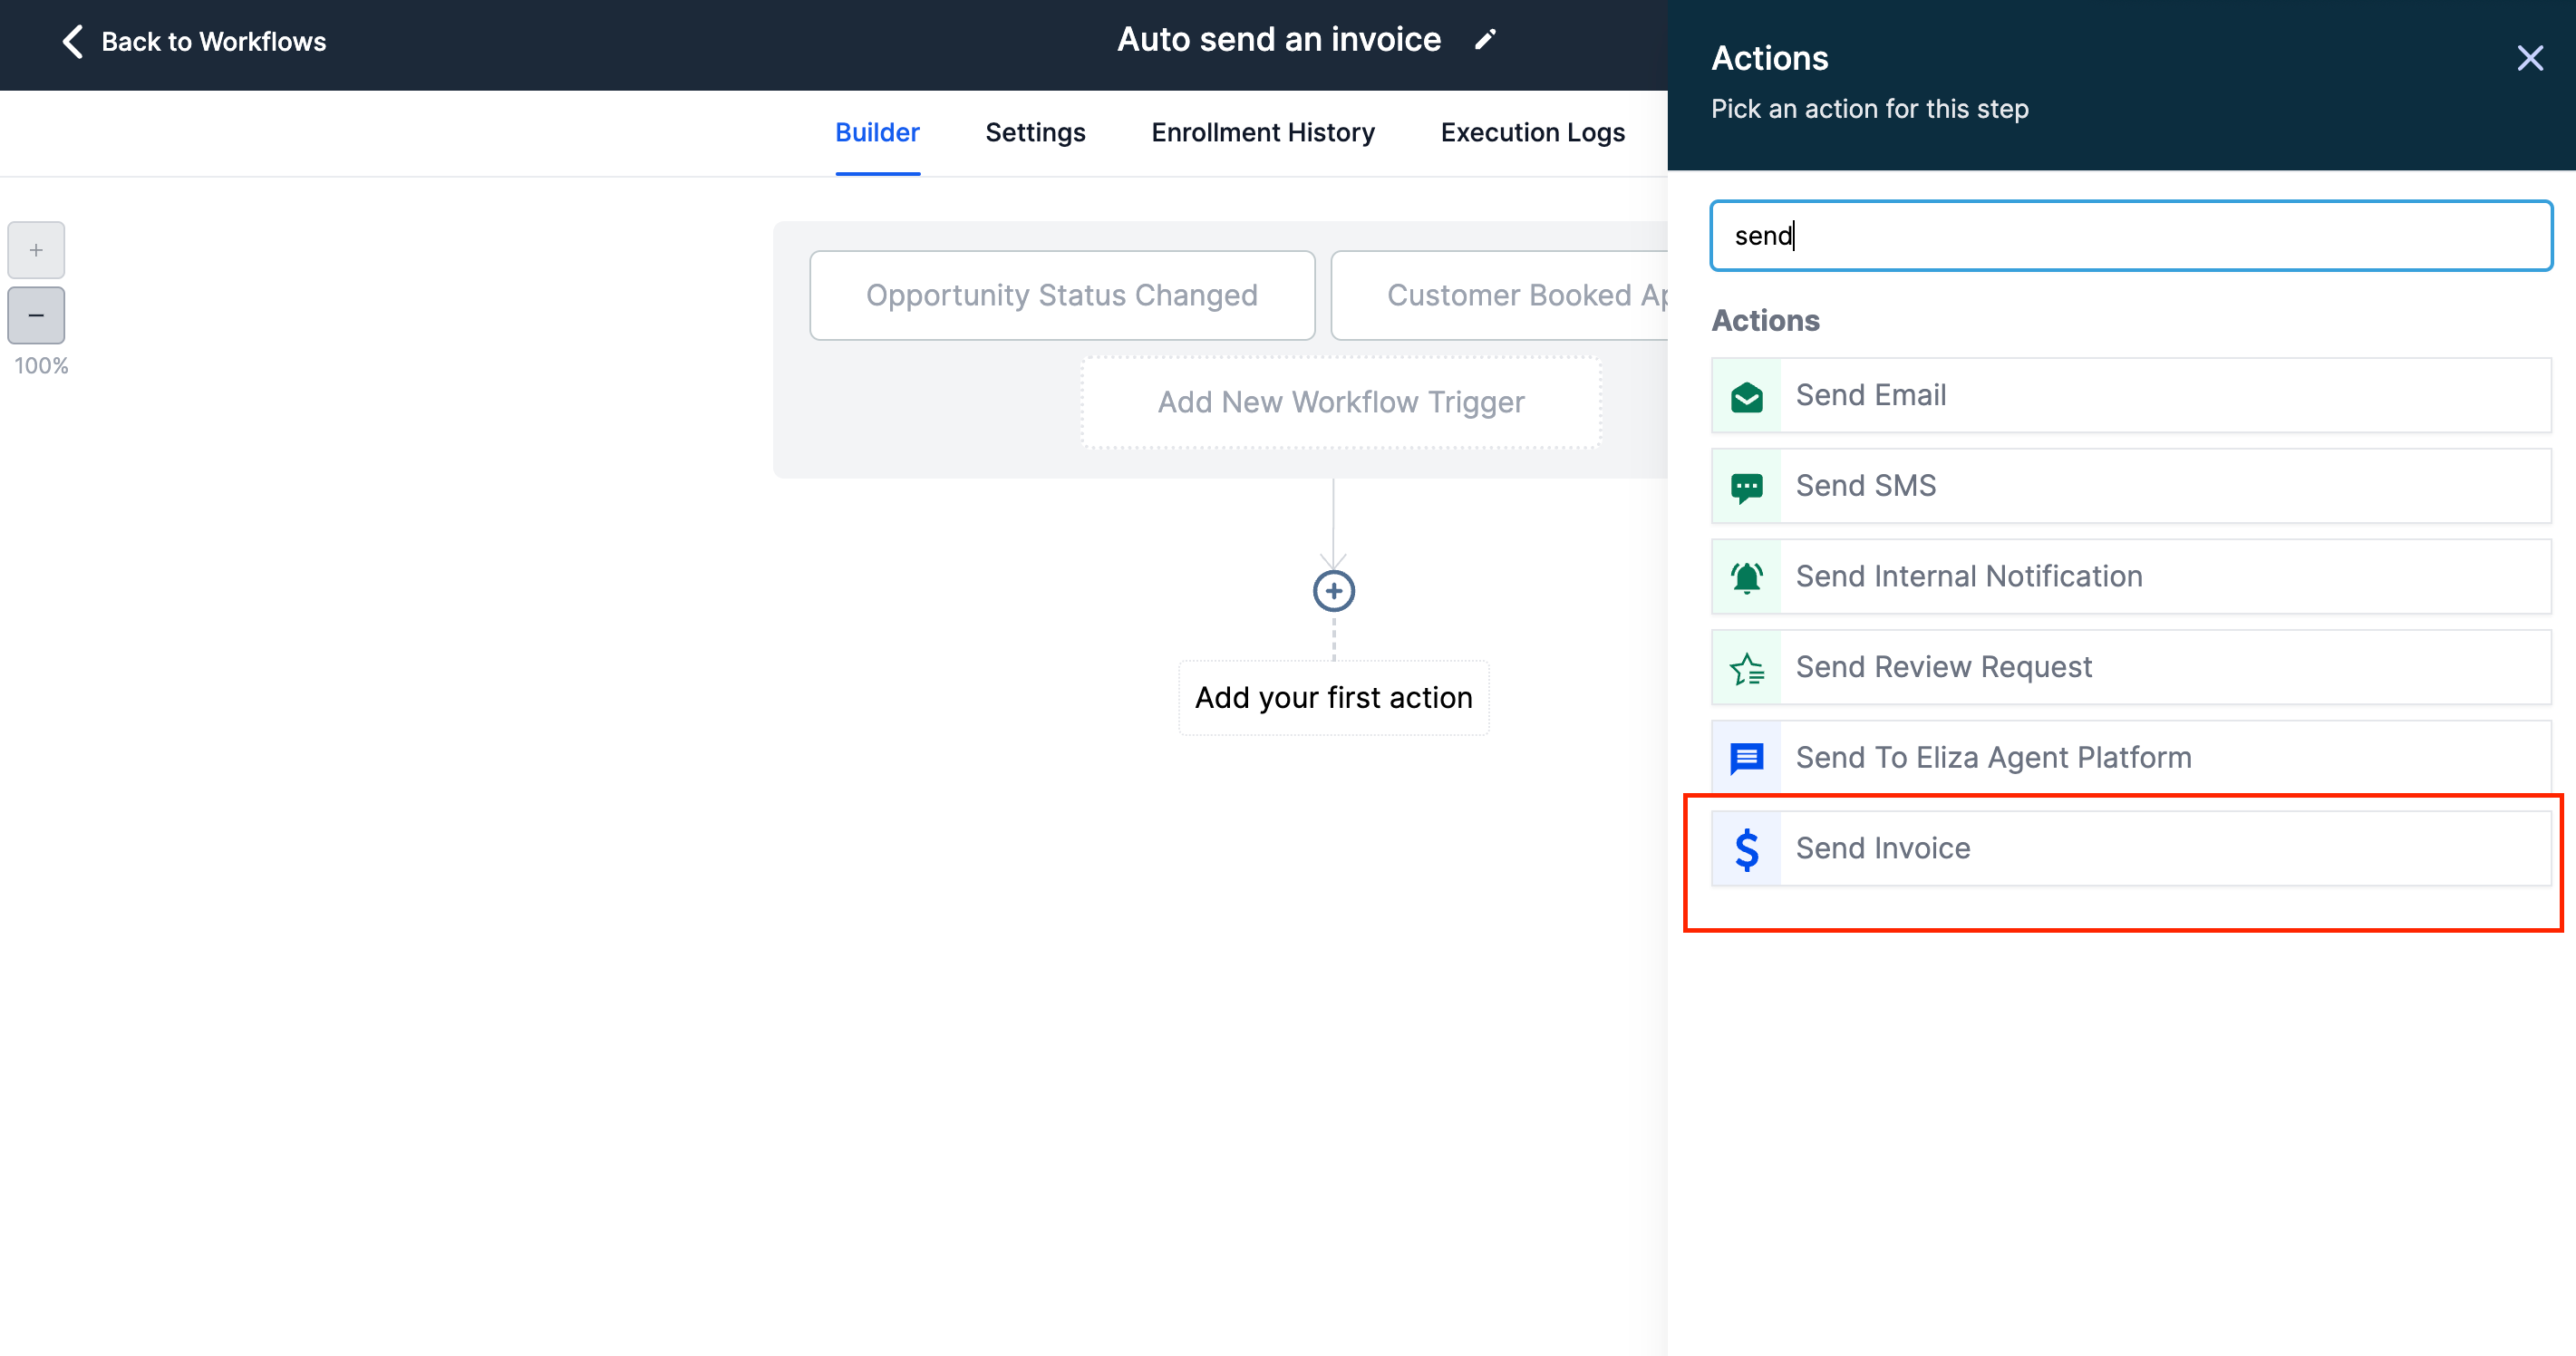This screenshot has width=2576, height=1356.
Task: Select the Builder tab
Action: point(876,133)
